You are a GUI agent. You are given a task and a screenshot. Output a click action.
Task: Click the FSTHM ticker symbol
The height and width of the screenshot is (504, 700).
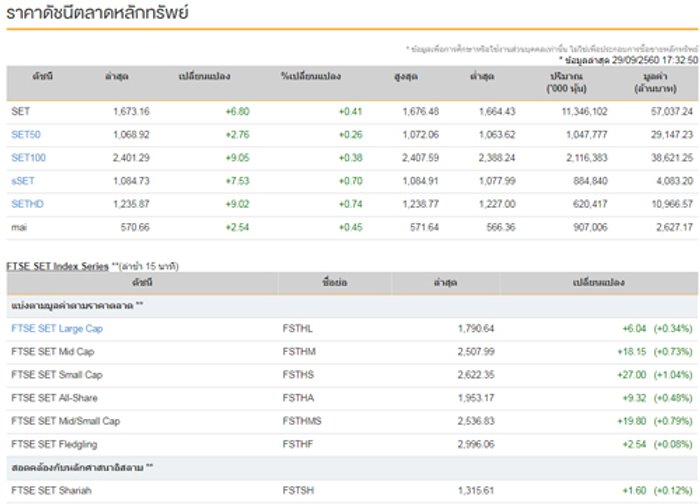pos(299,352)
